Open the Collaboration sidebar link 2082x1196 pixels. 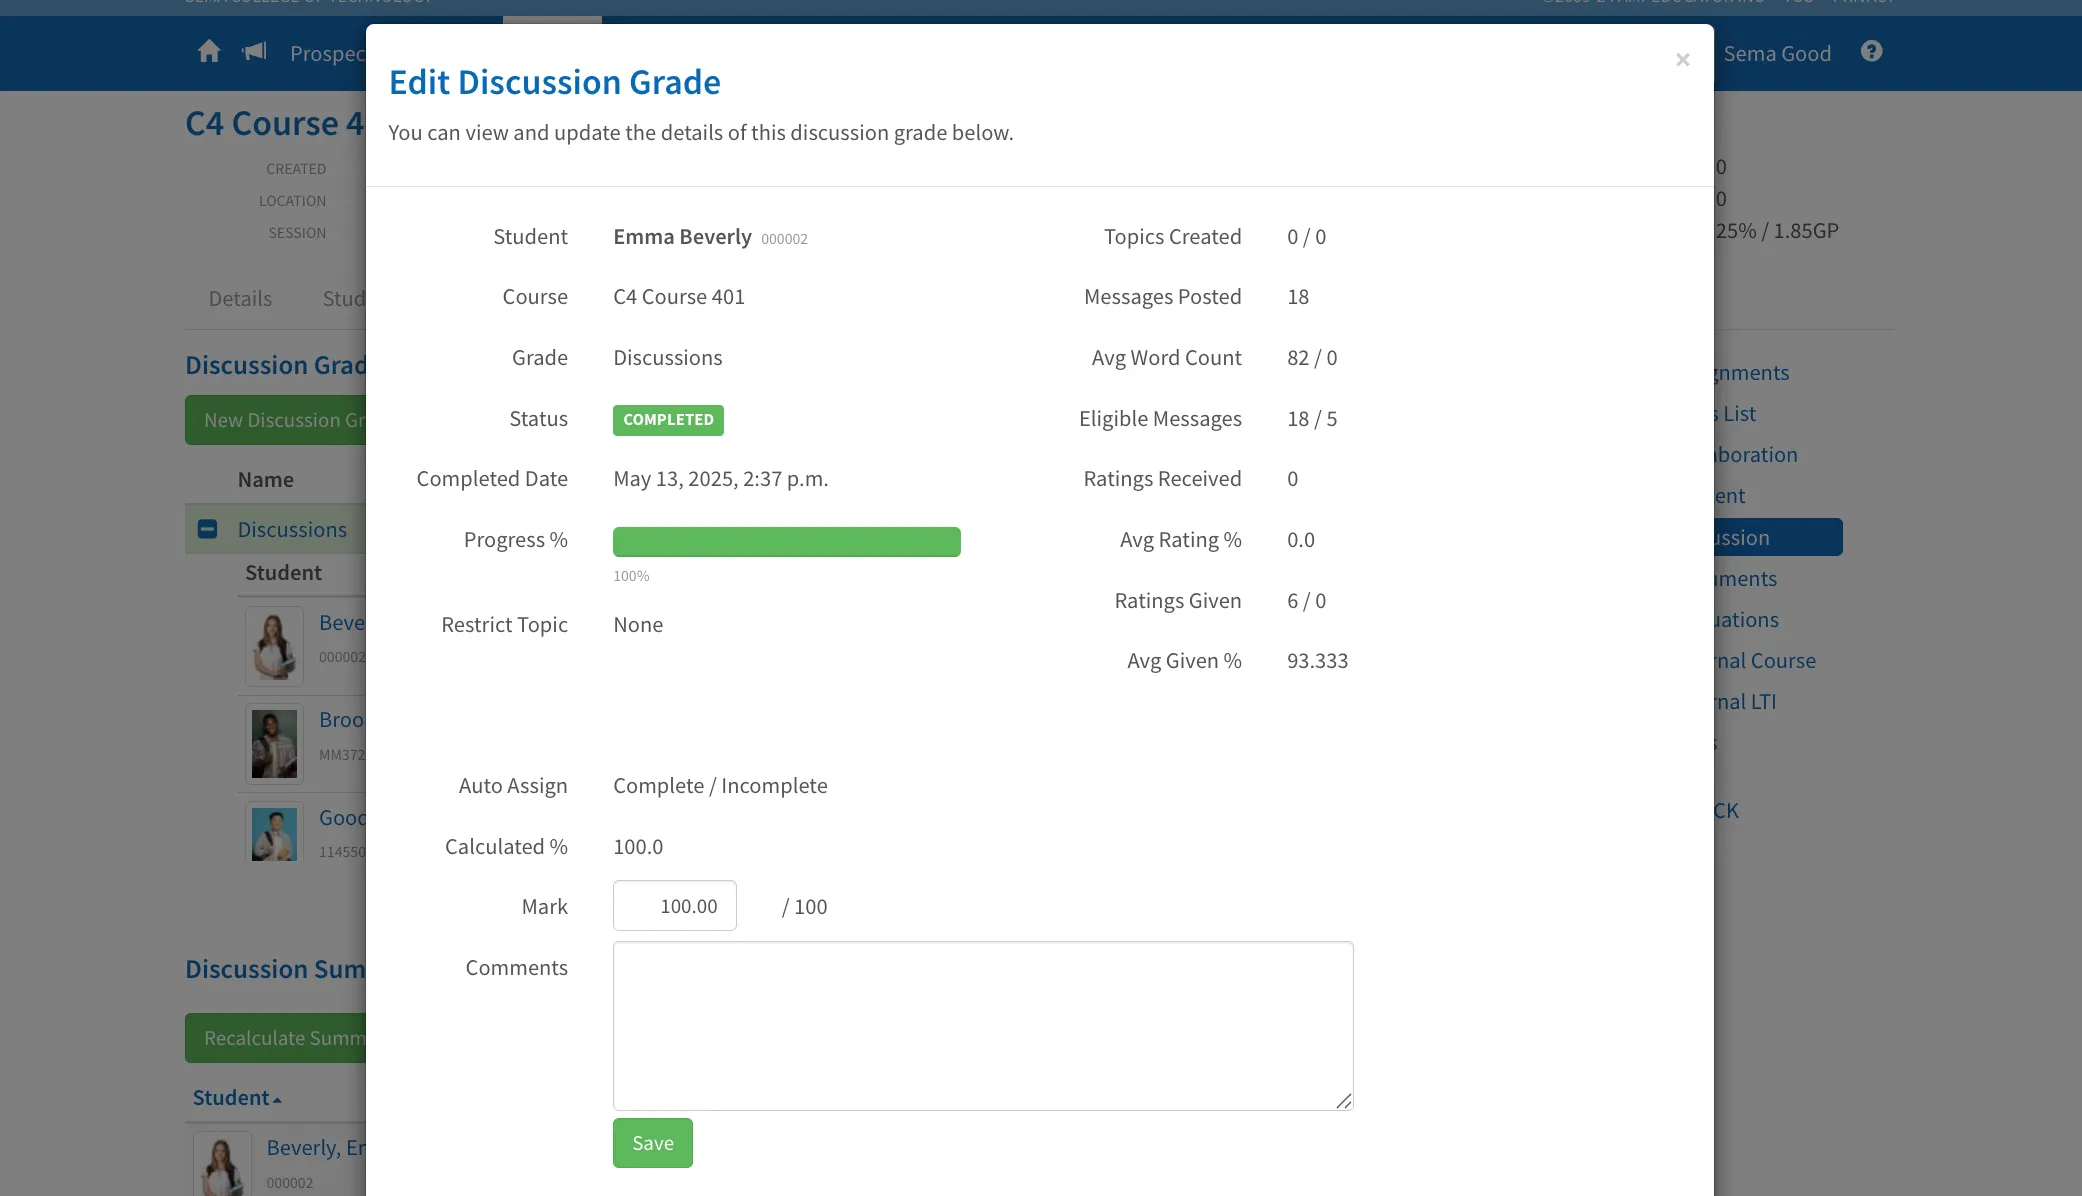(x=1755, y=455)
